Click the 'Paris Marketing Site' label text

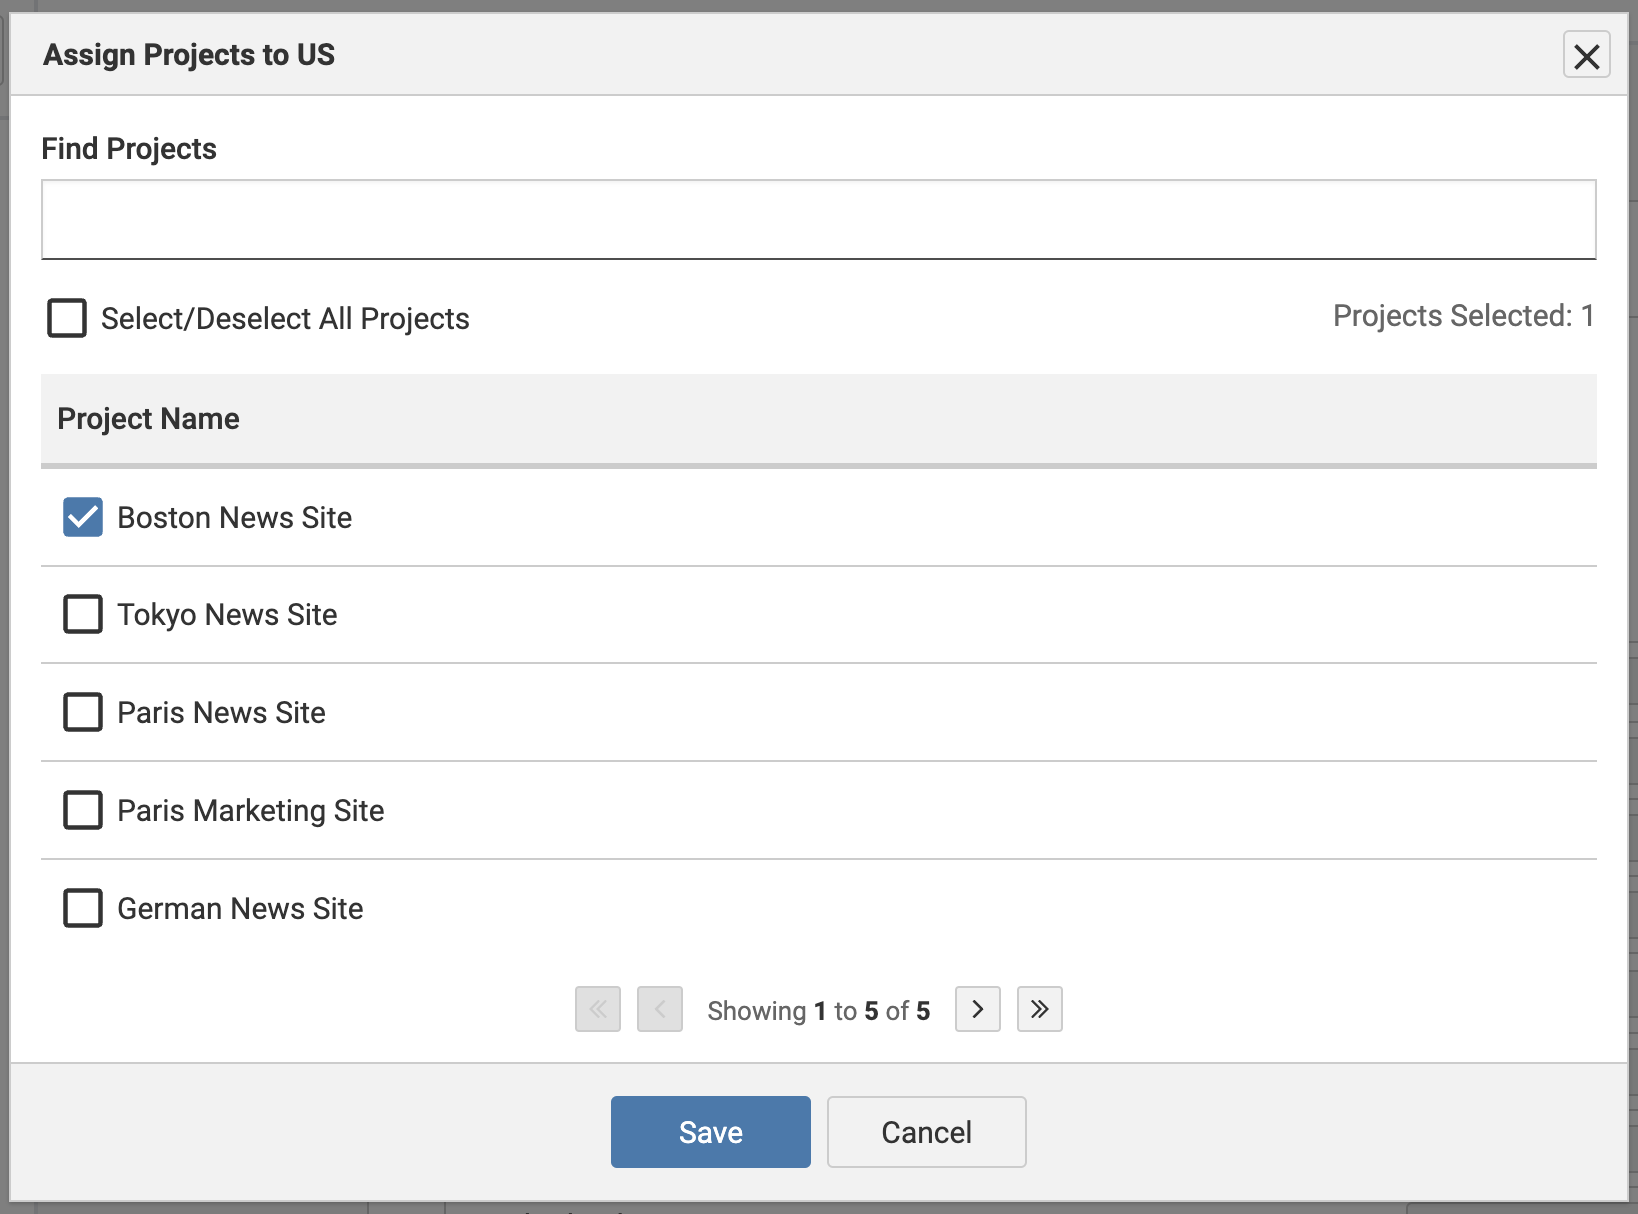pos(251,810)
